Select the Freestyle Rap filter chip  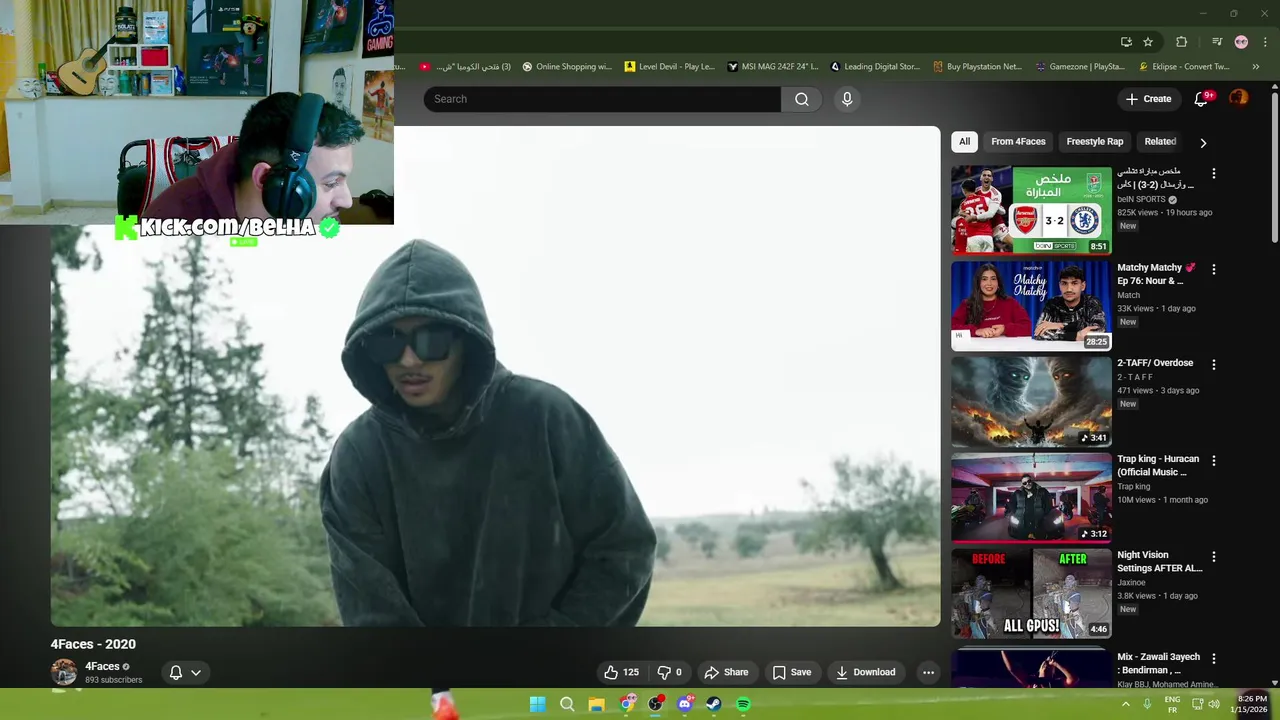tap(1095, 142)
